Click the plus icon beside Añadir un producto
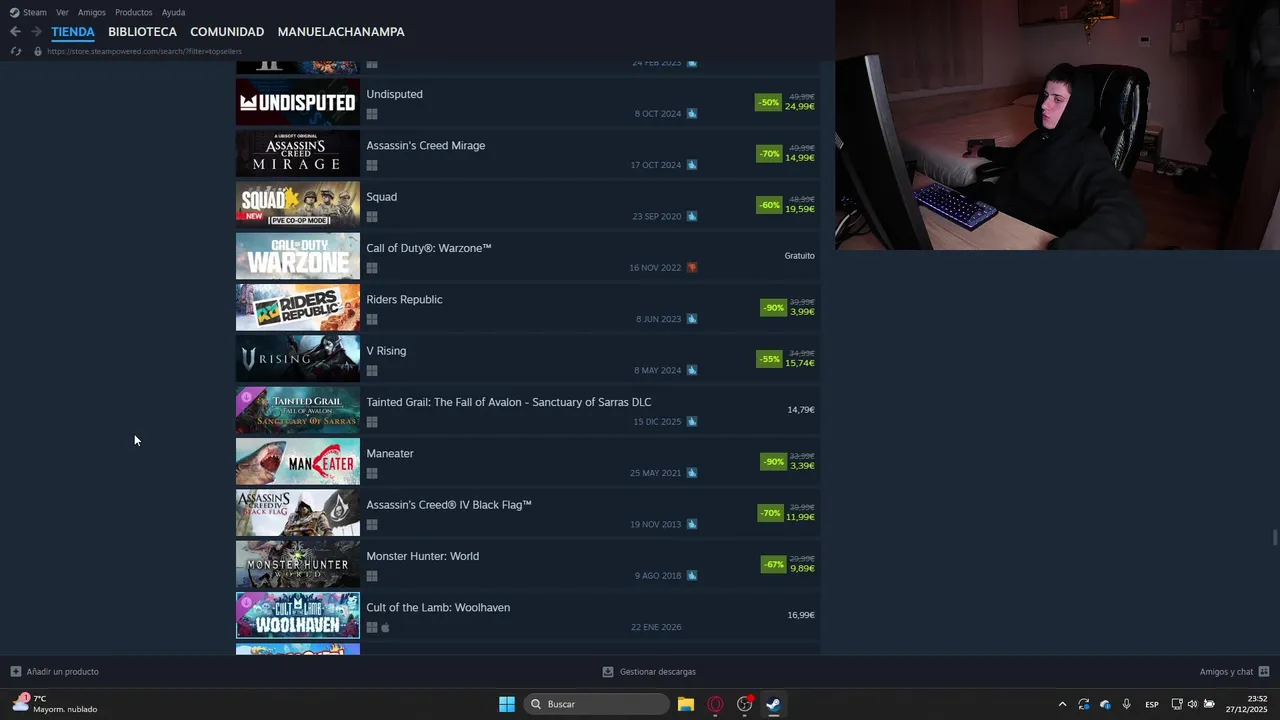 pyautogui.click(x=16, y=672)
